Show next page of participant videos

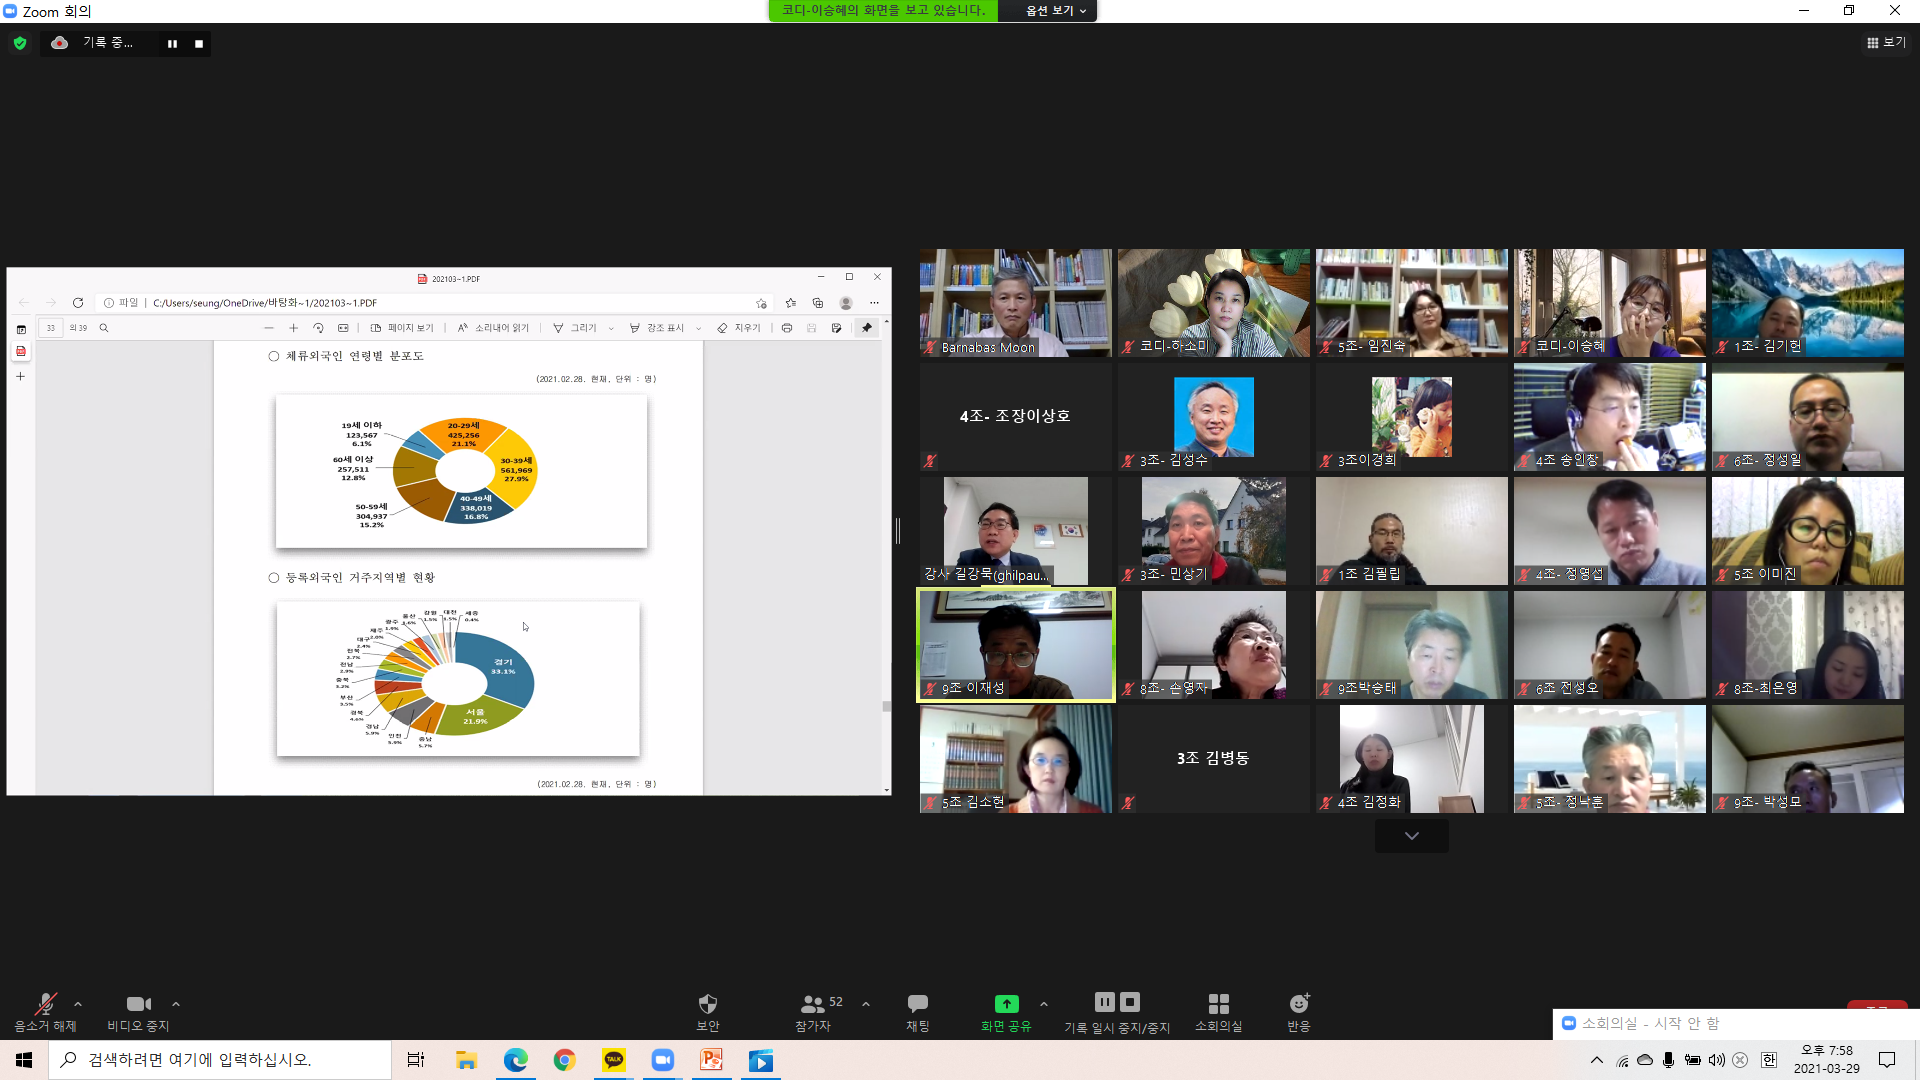[1411, 836]
